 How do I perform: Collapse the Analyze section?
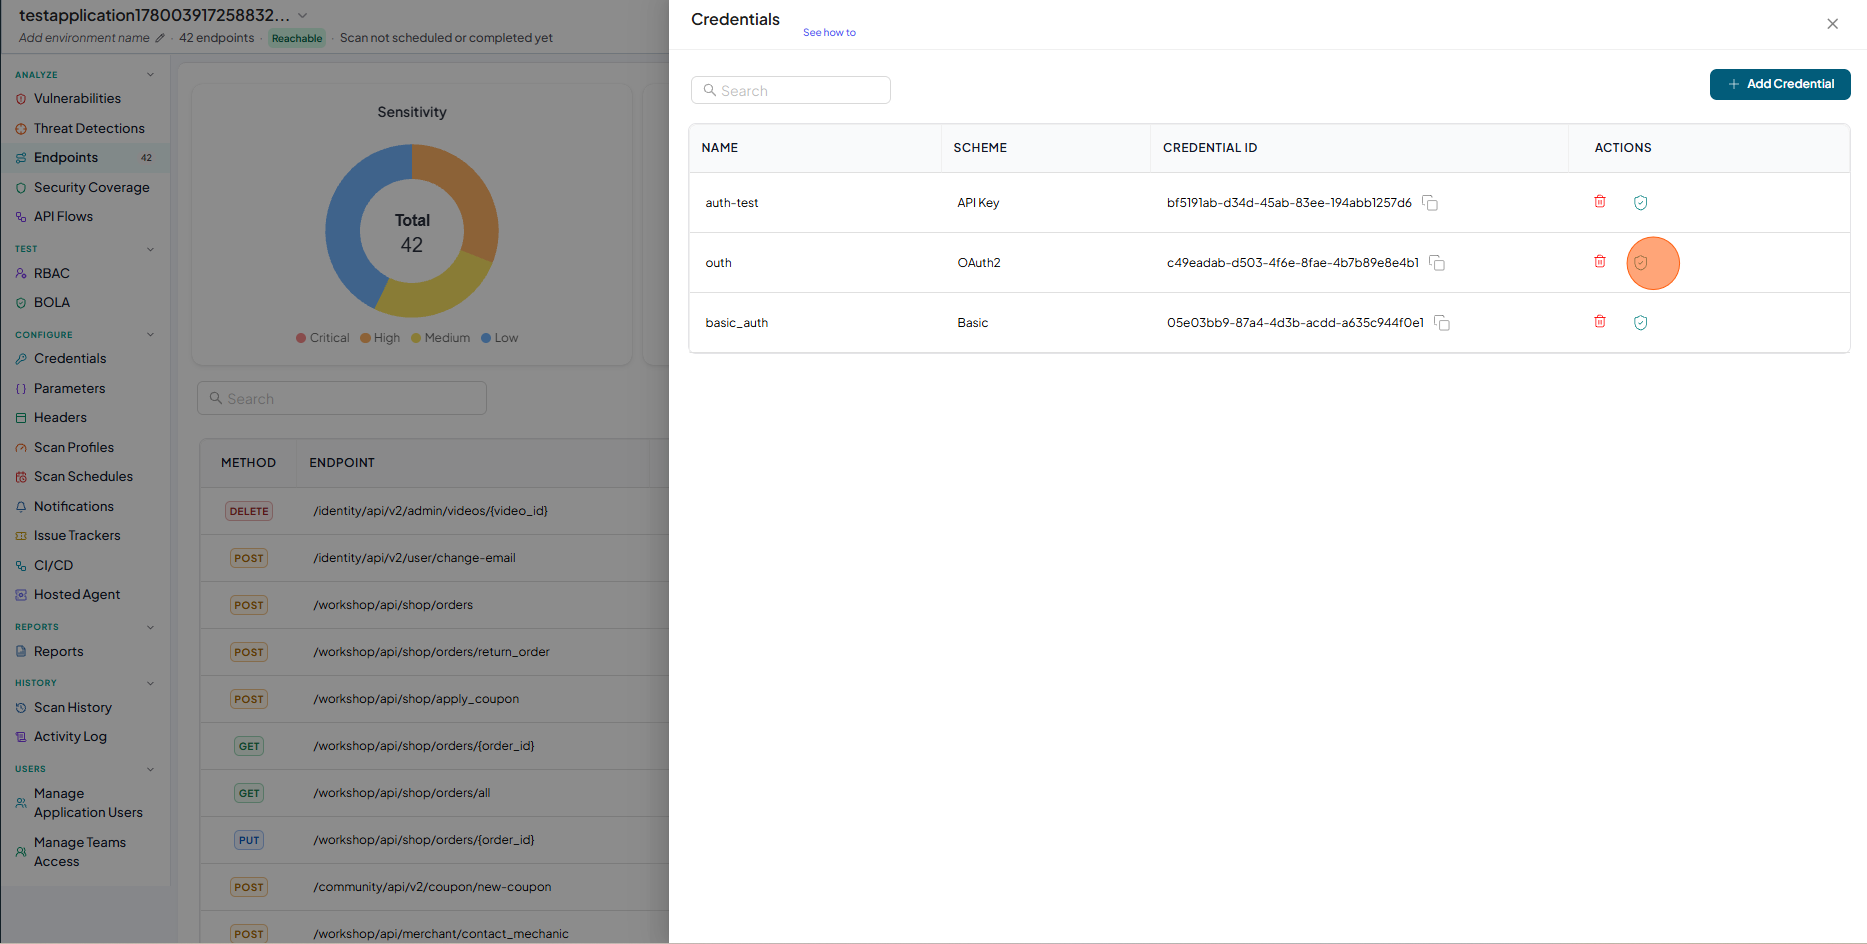(x=151, y=75)
